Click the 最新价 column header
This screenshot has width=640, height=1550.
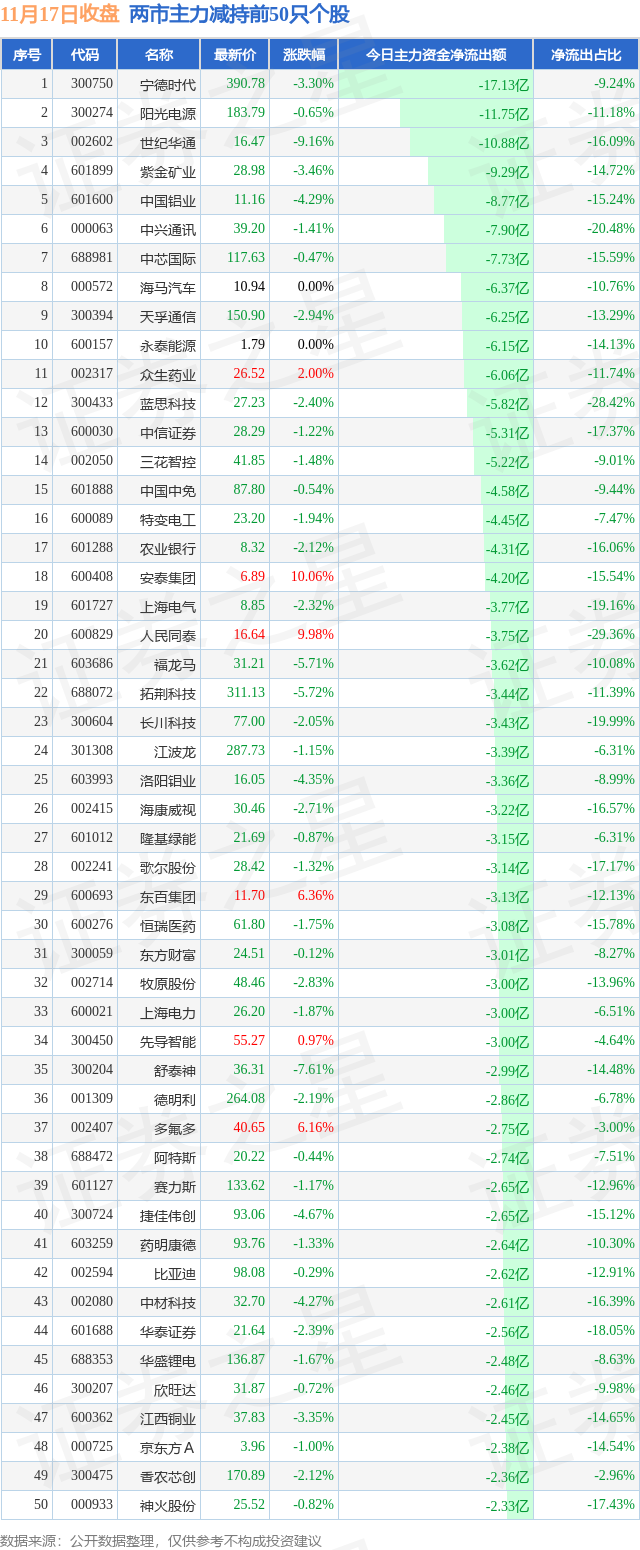[x=235, y=55]
